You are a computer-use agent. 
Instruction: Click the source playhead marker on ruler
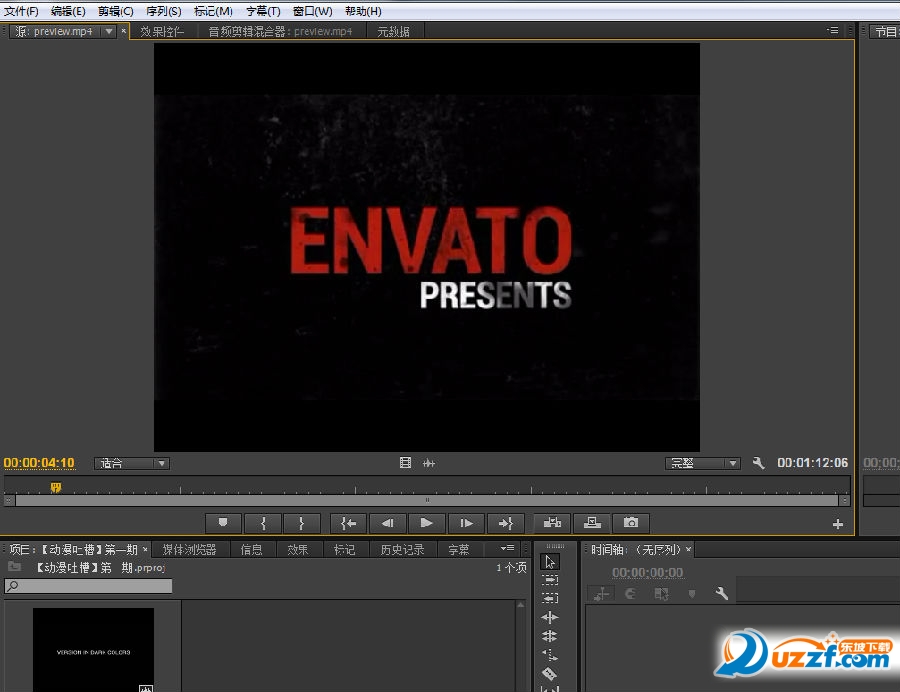(56, 488)
